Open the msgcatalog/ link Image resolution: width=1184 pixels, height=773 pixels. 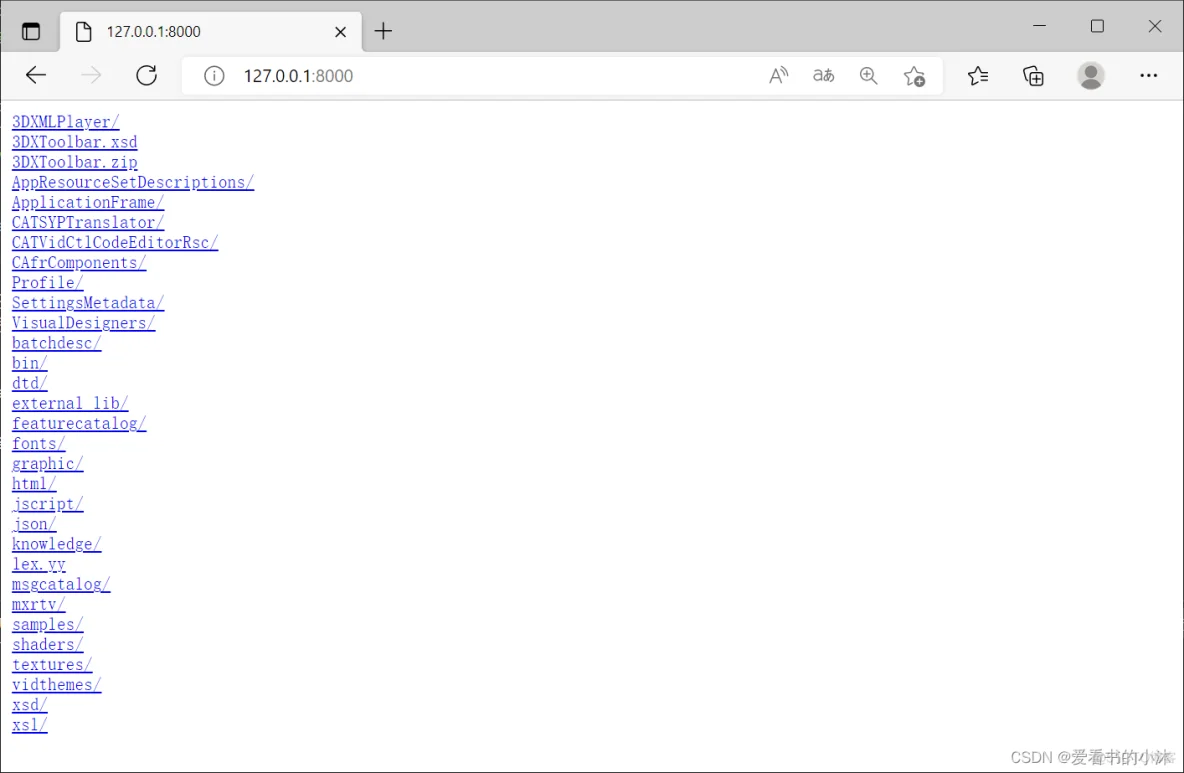pos(61,585)
